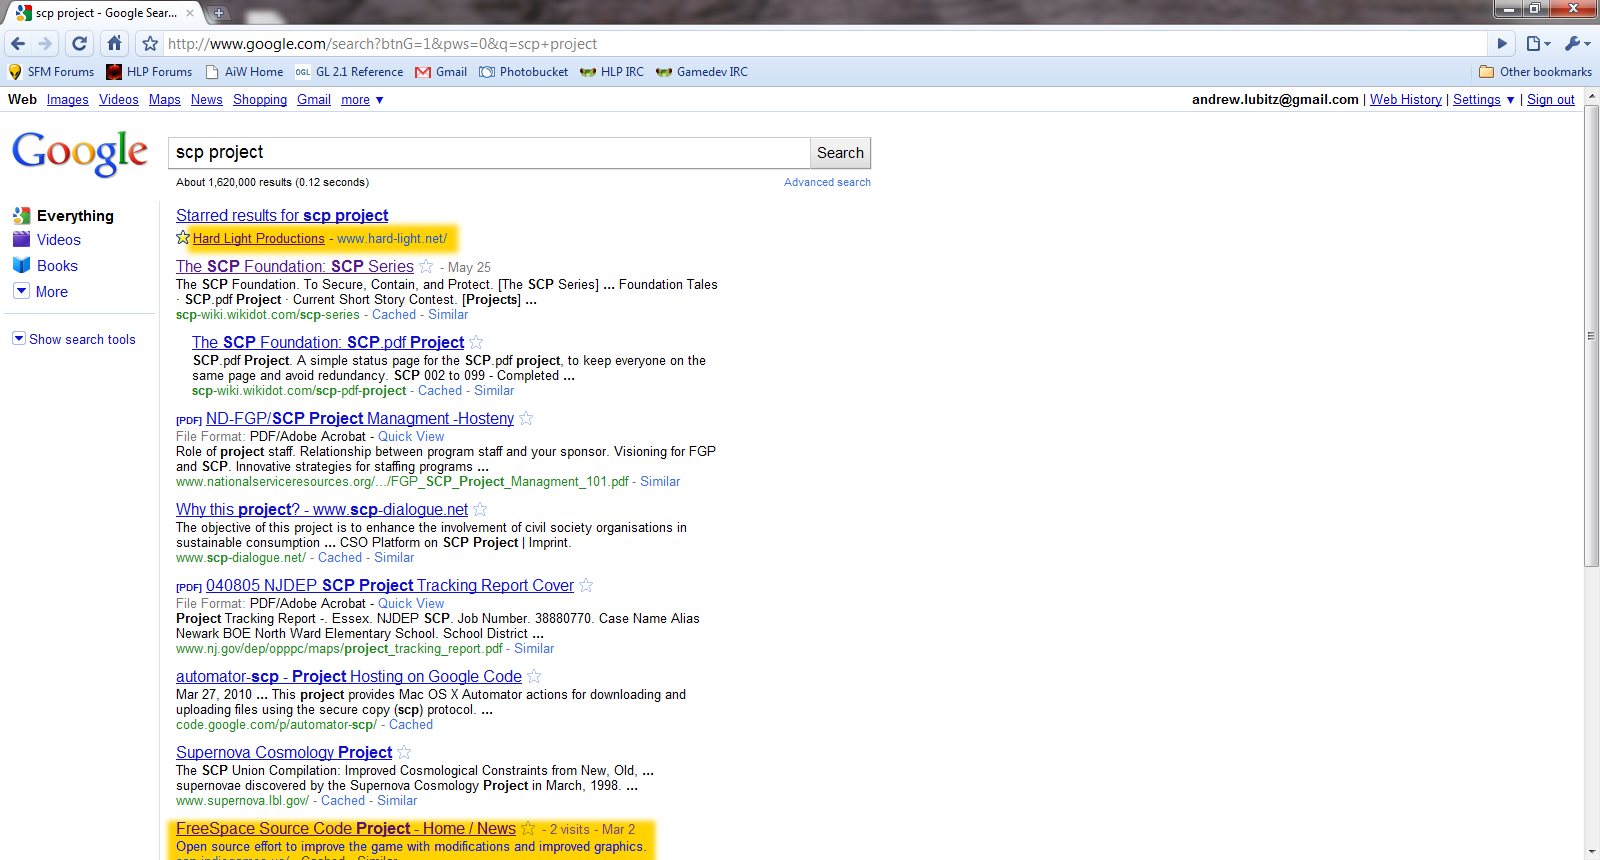Star the 040805 NJDEP SCP Project result

[586, 585]
